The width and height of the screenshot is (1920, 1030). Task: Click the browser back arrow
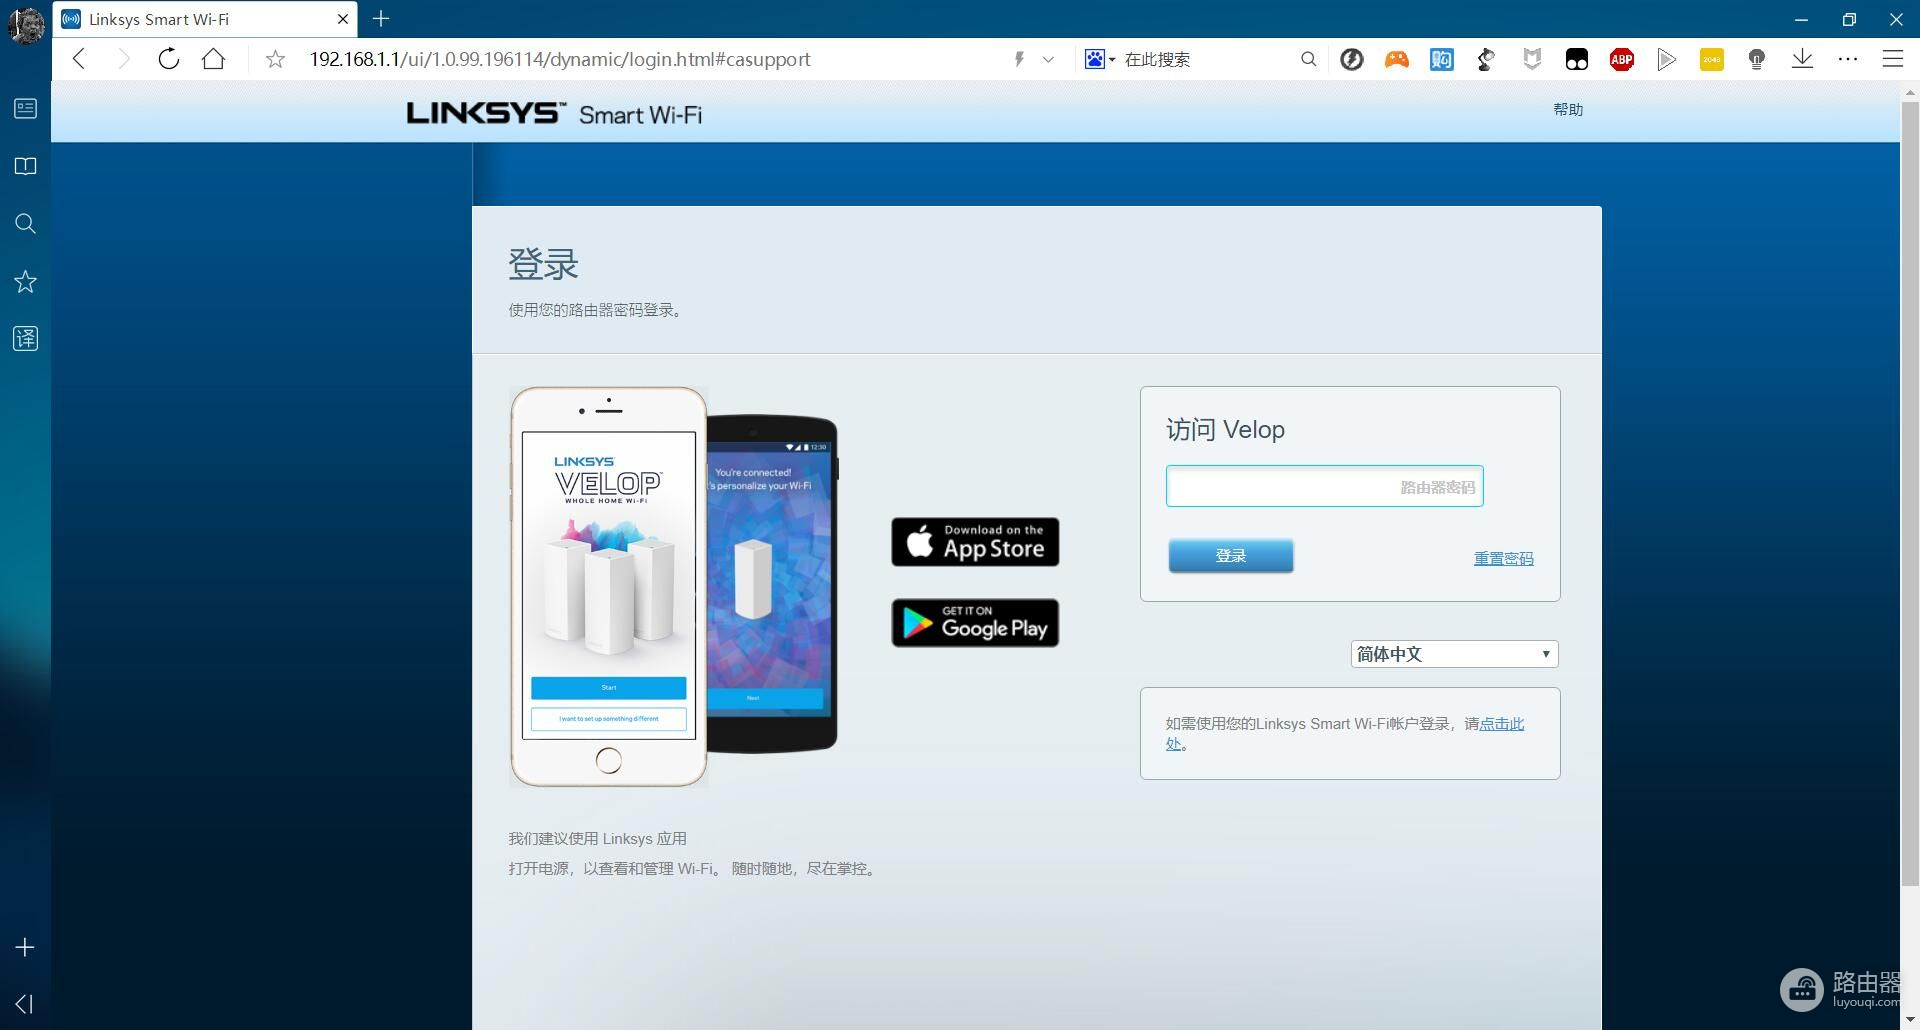pyautogui.click(x=80, y=59)
